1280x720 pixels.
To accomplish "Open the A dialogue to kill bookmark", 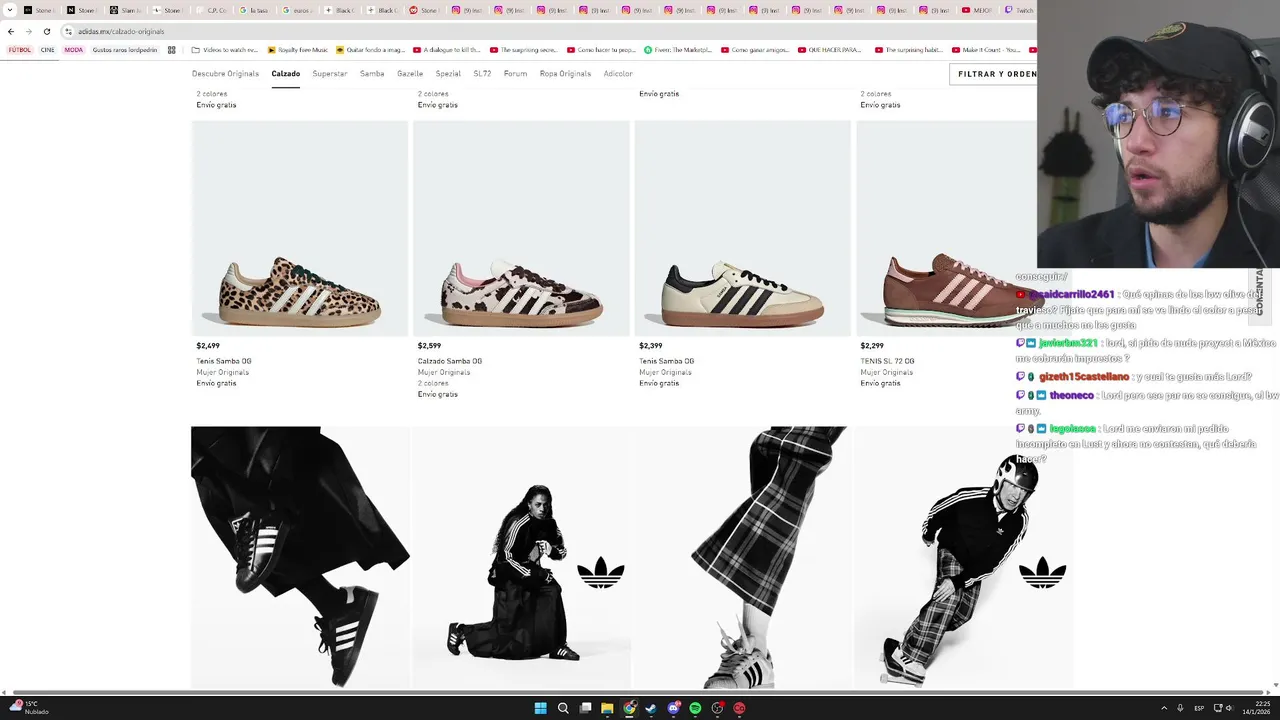I will tap(446, 50).
